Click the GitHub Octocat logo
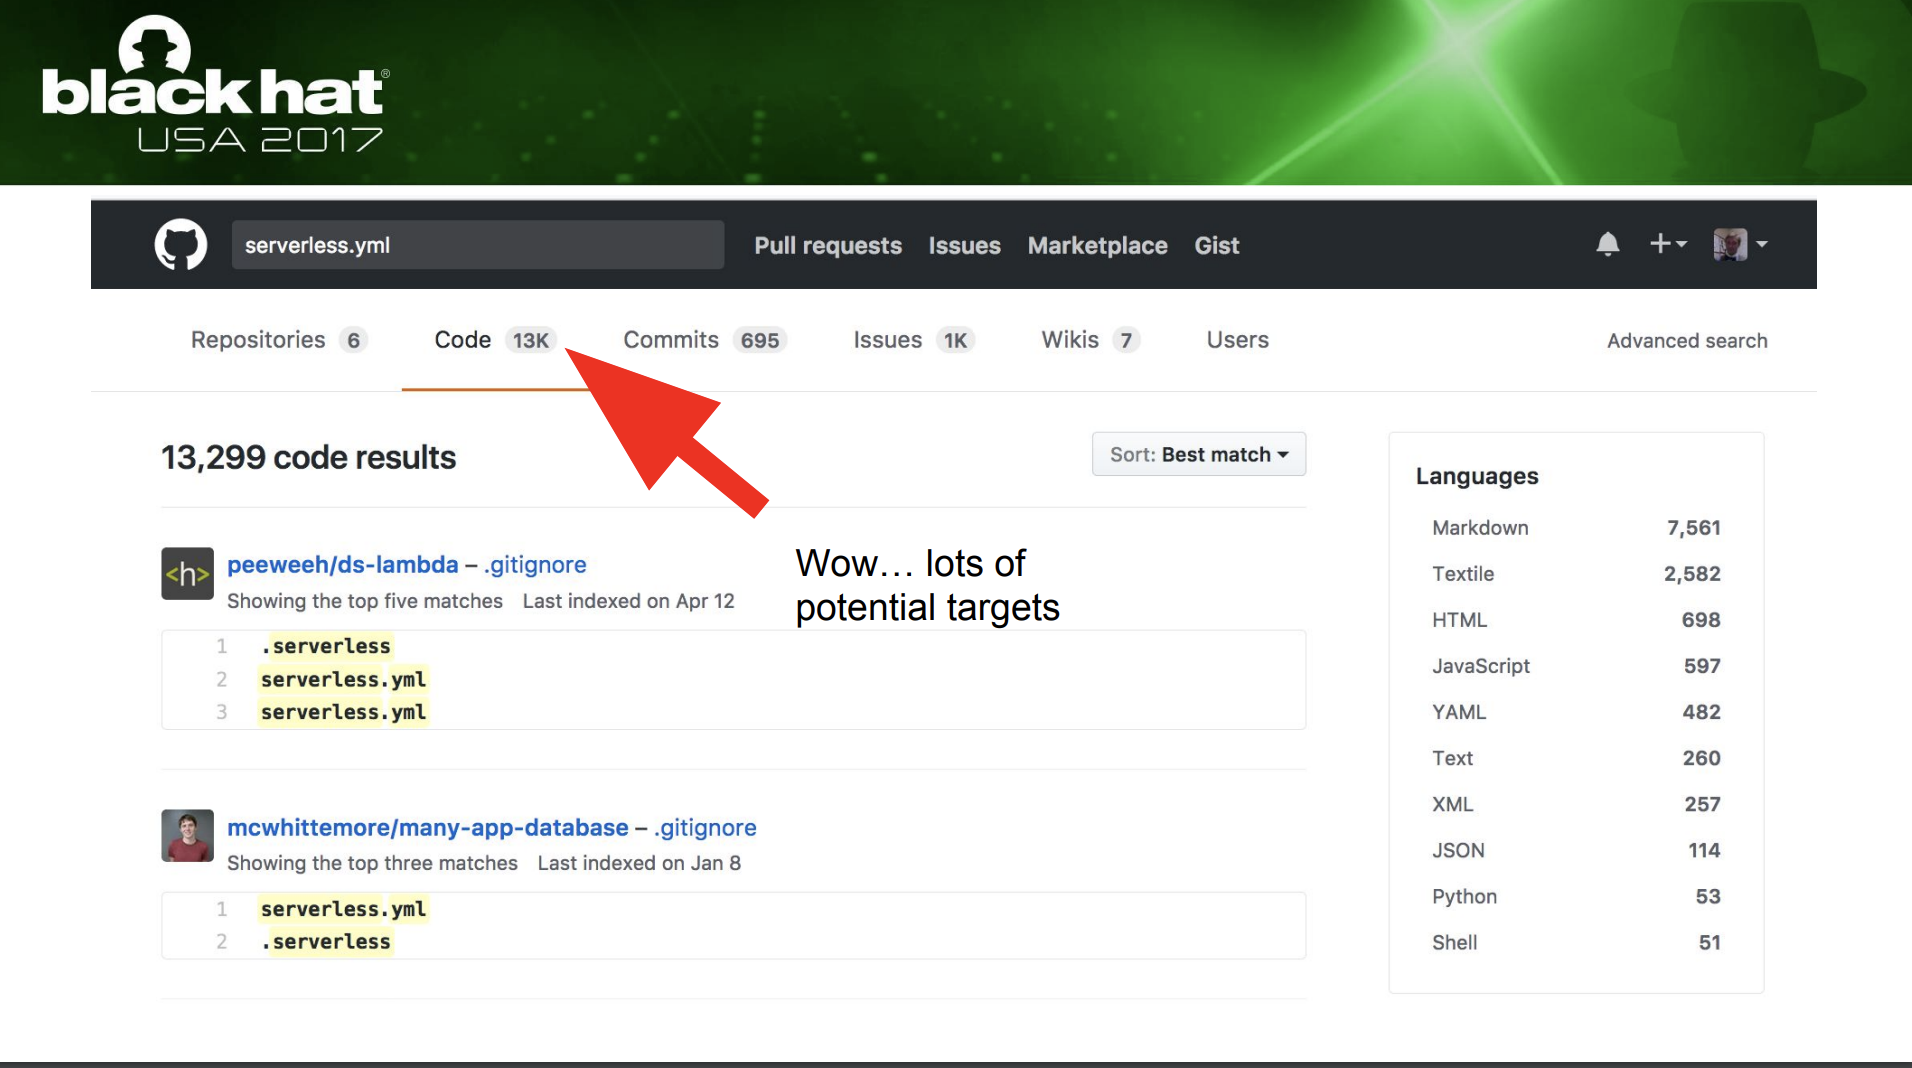This screenshot has height=1068, width=1912. click(181, 245)
